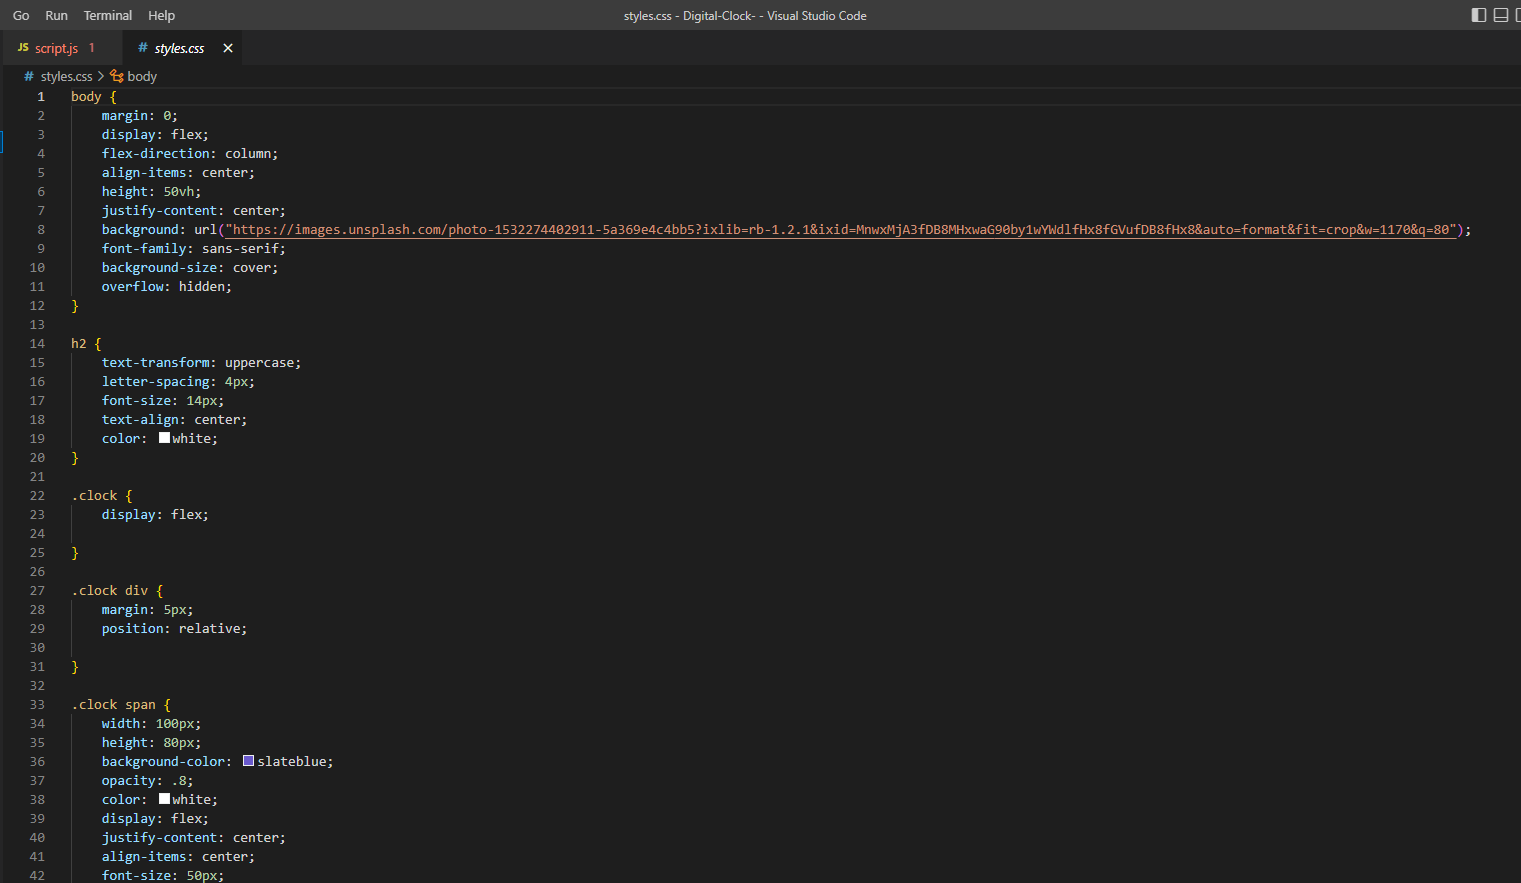1521x883 pixels.
Task: Open the Customize Layout icon at top right
Action: 1517,15
